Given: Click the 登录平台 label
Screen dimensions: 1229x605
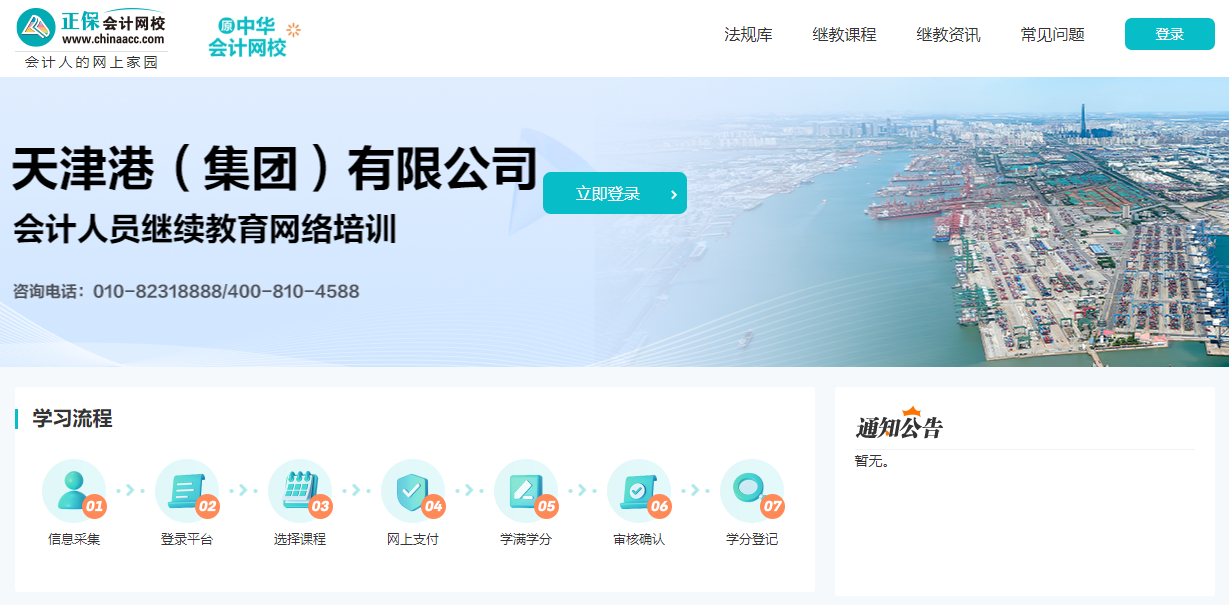Looking at the screenshot, I should [187, 539].
